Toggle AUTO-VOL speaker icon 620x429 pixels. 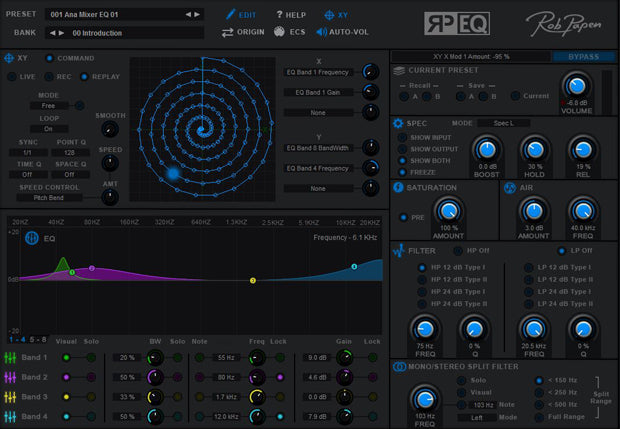(321, 32)
